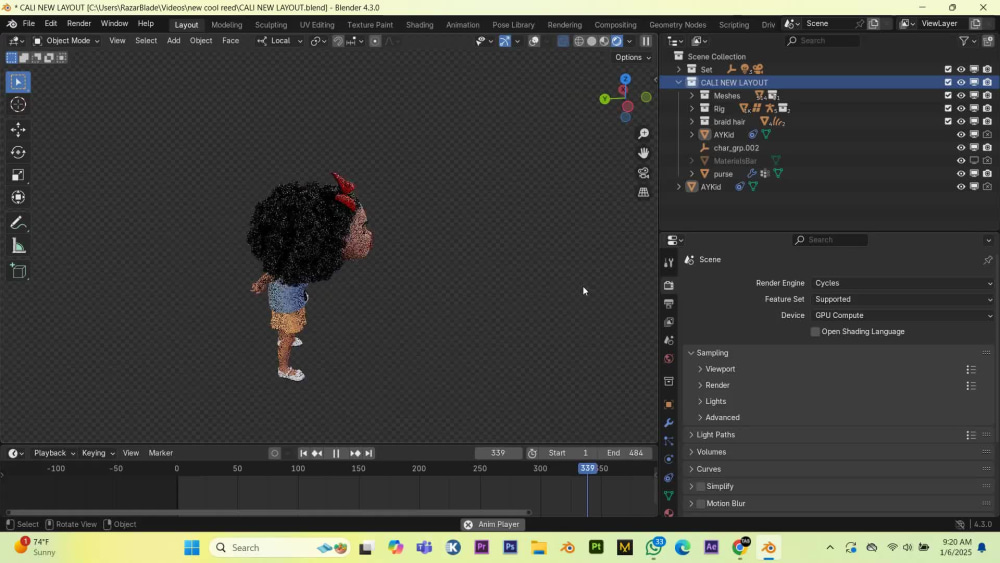Open the viewport Options popover
1000x563 pixels.
coord(633,57)
